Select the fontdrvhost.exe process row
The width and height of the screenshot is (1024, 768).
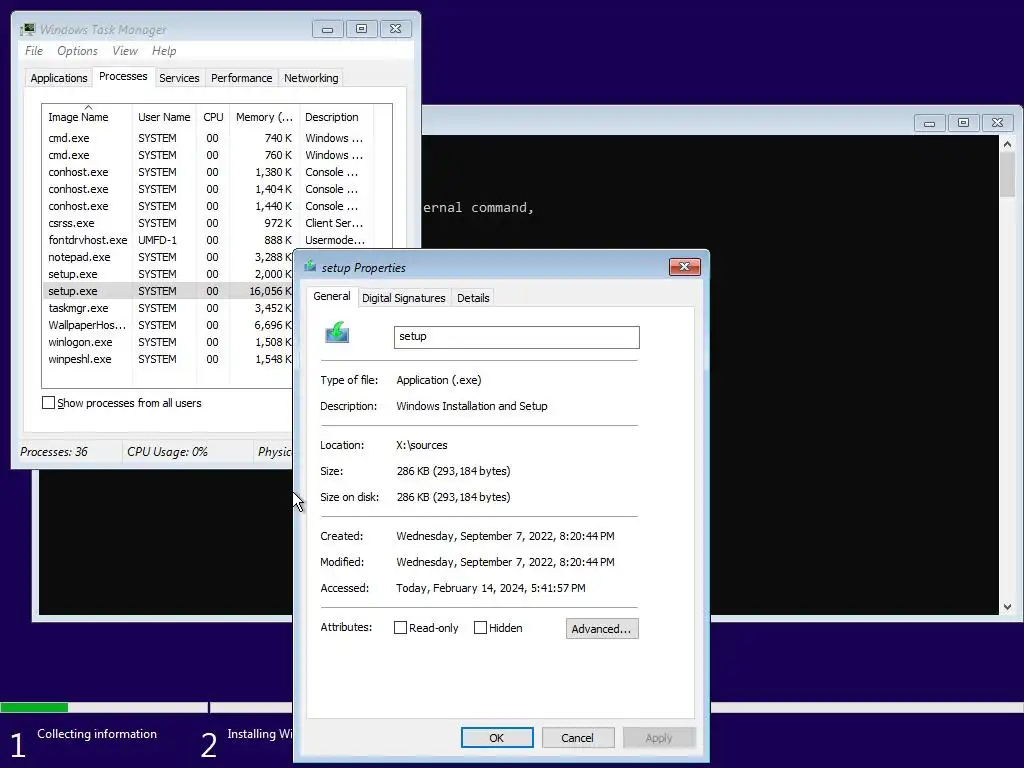tap(207, 240)
